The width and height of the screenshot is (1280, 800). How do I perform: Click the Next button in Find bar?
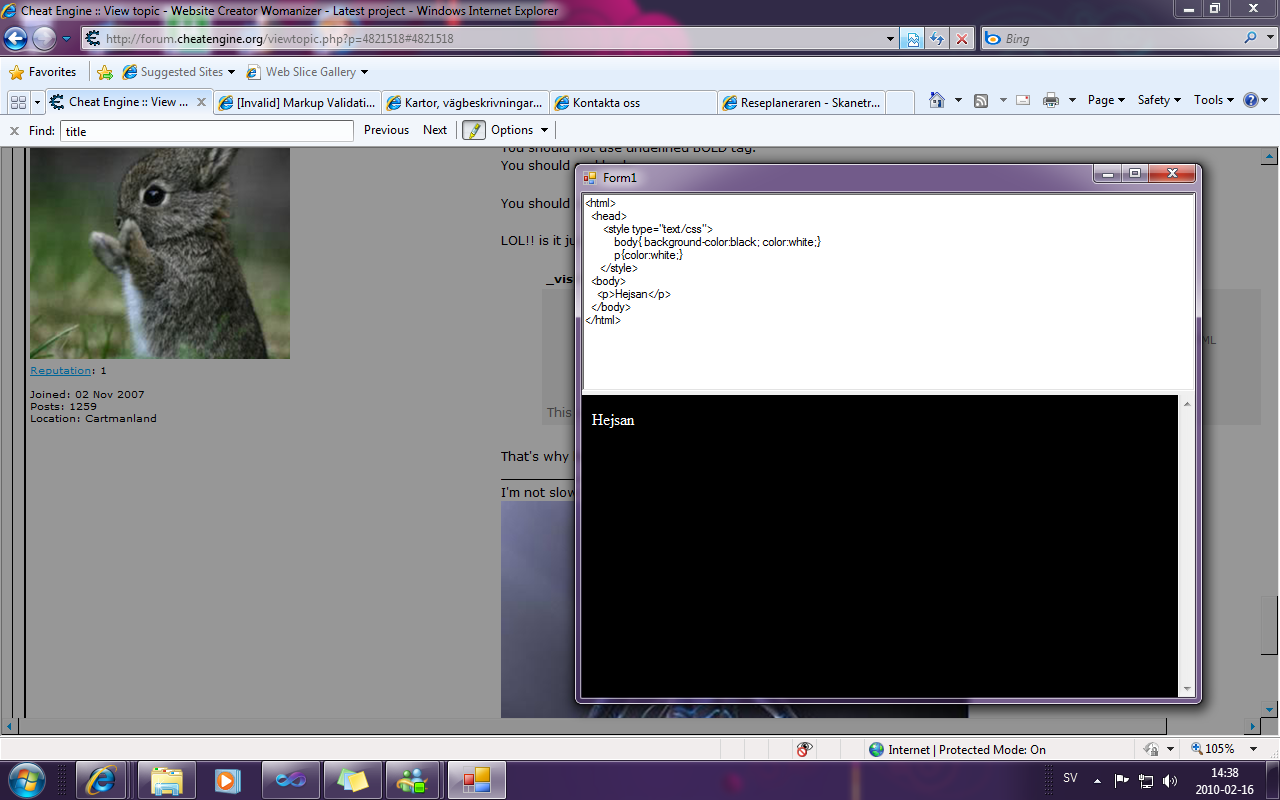[435, 130]
